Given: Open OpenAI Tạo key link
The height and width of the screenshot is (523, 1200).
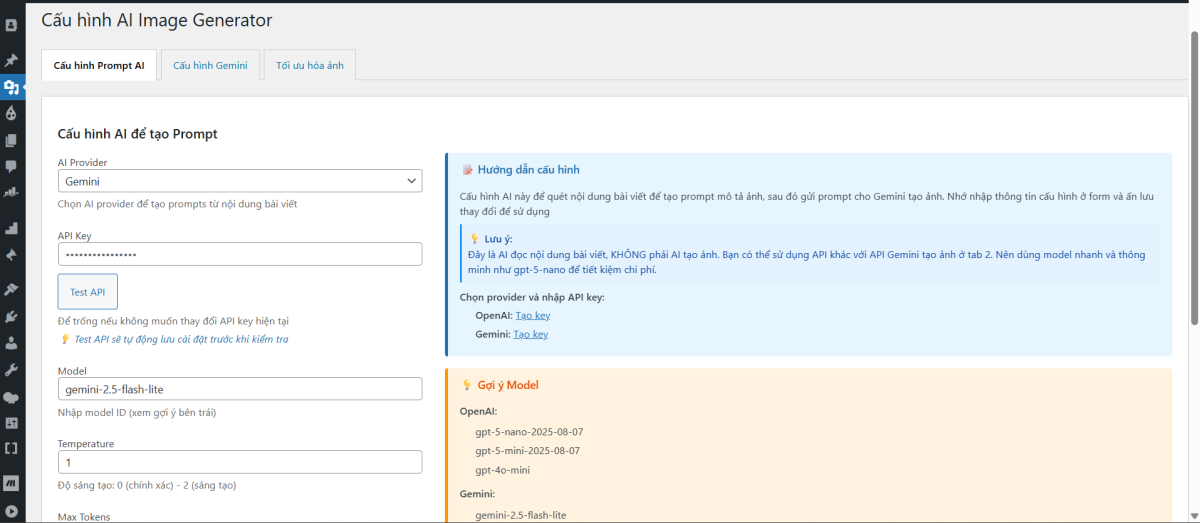Looking at the screenshot, I should 532,316.
